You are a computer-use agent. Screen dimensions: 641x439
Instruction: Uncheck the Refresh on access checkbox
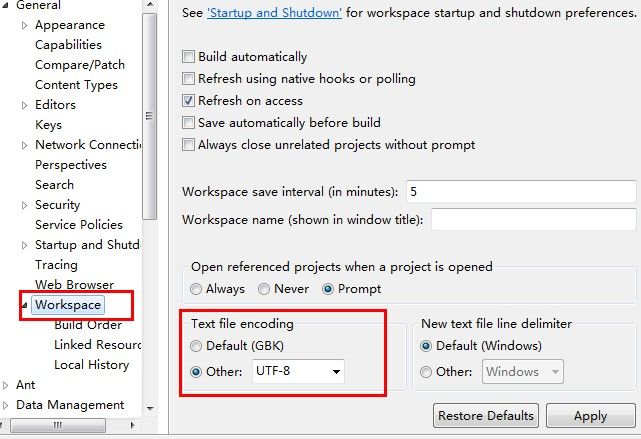coord(188,101)
